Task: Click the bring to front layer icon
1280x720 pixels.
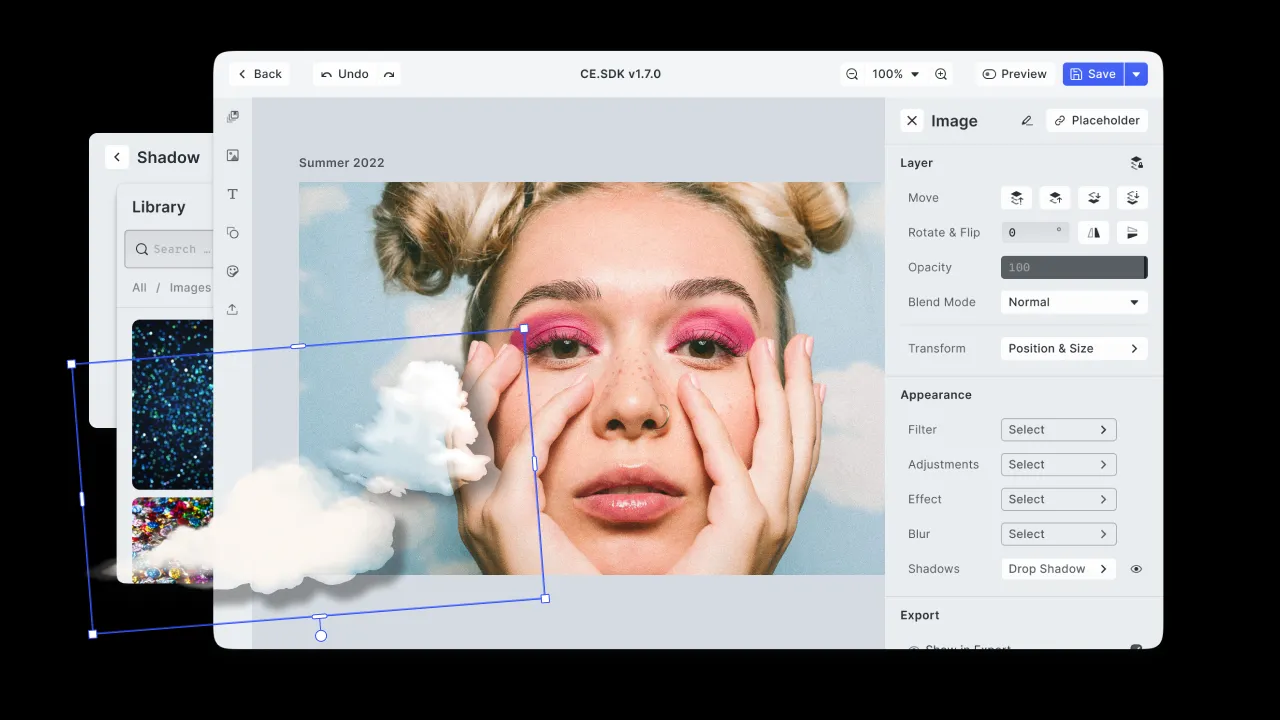Action: click(1016, 198)
